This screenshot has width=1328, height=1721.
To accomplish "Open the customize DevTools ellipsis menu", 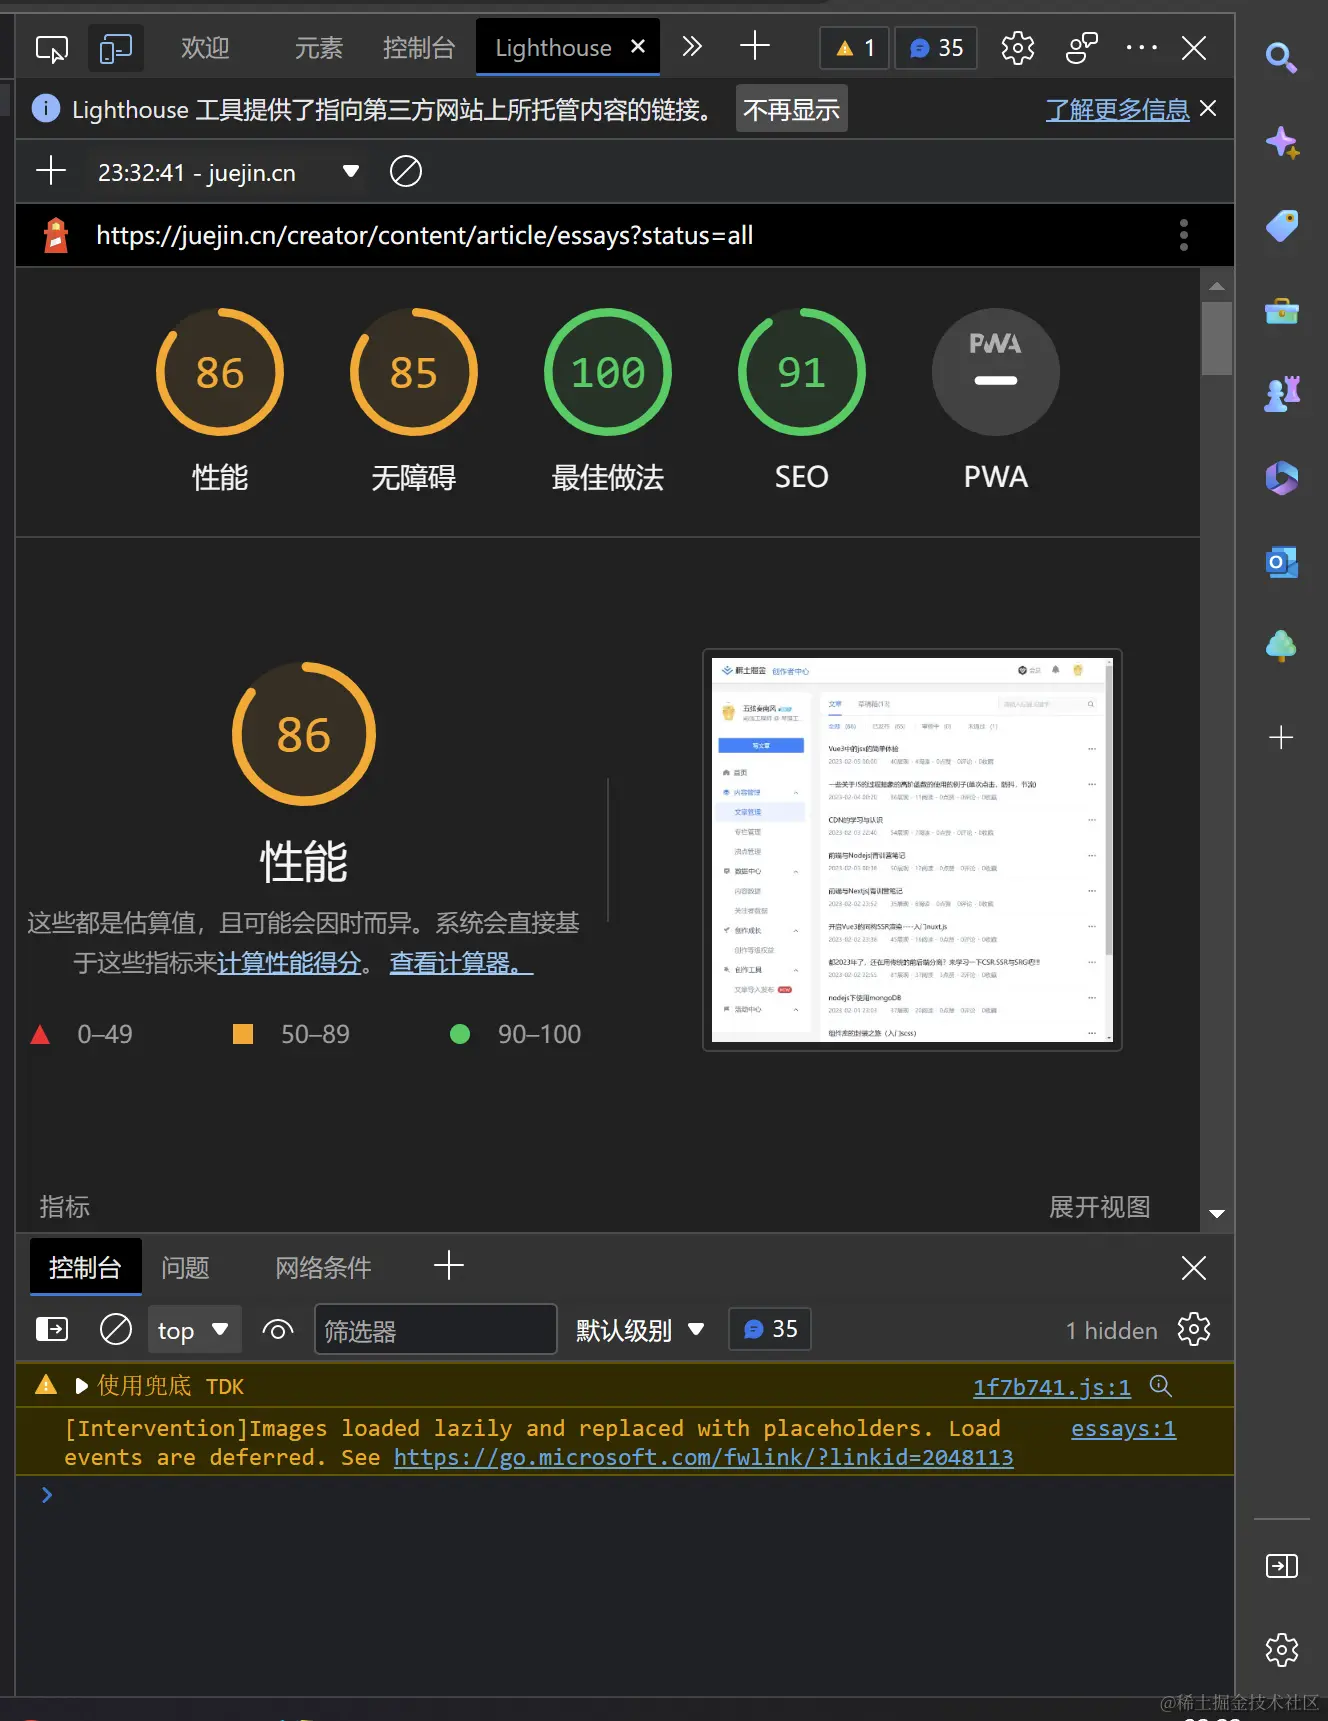I will (x=1141, y=48).
